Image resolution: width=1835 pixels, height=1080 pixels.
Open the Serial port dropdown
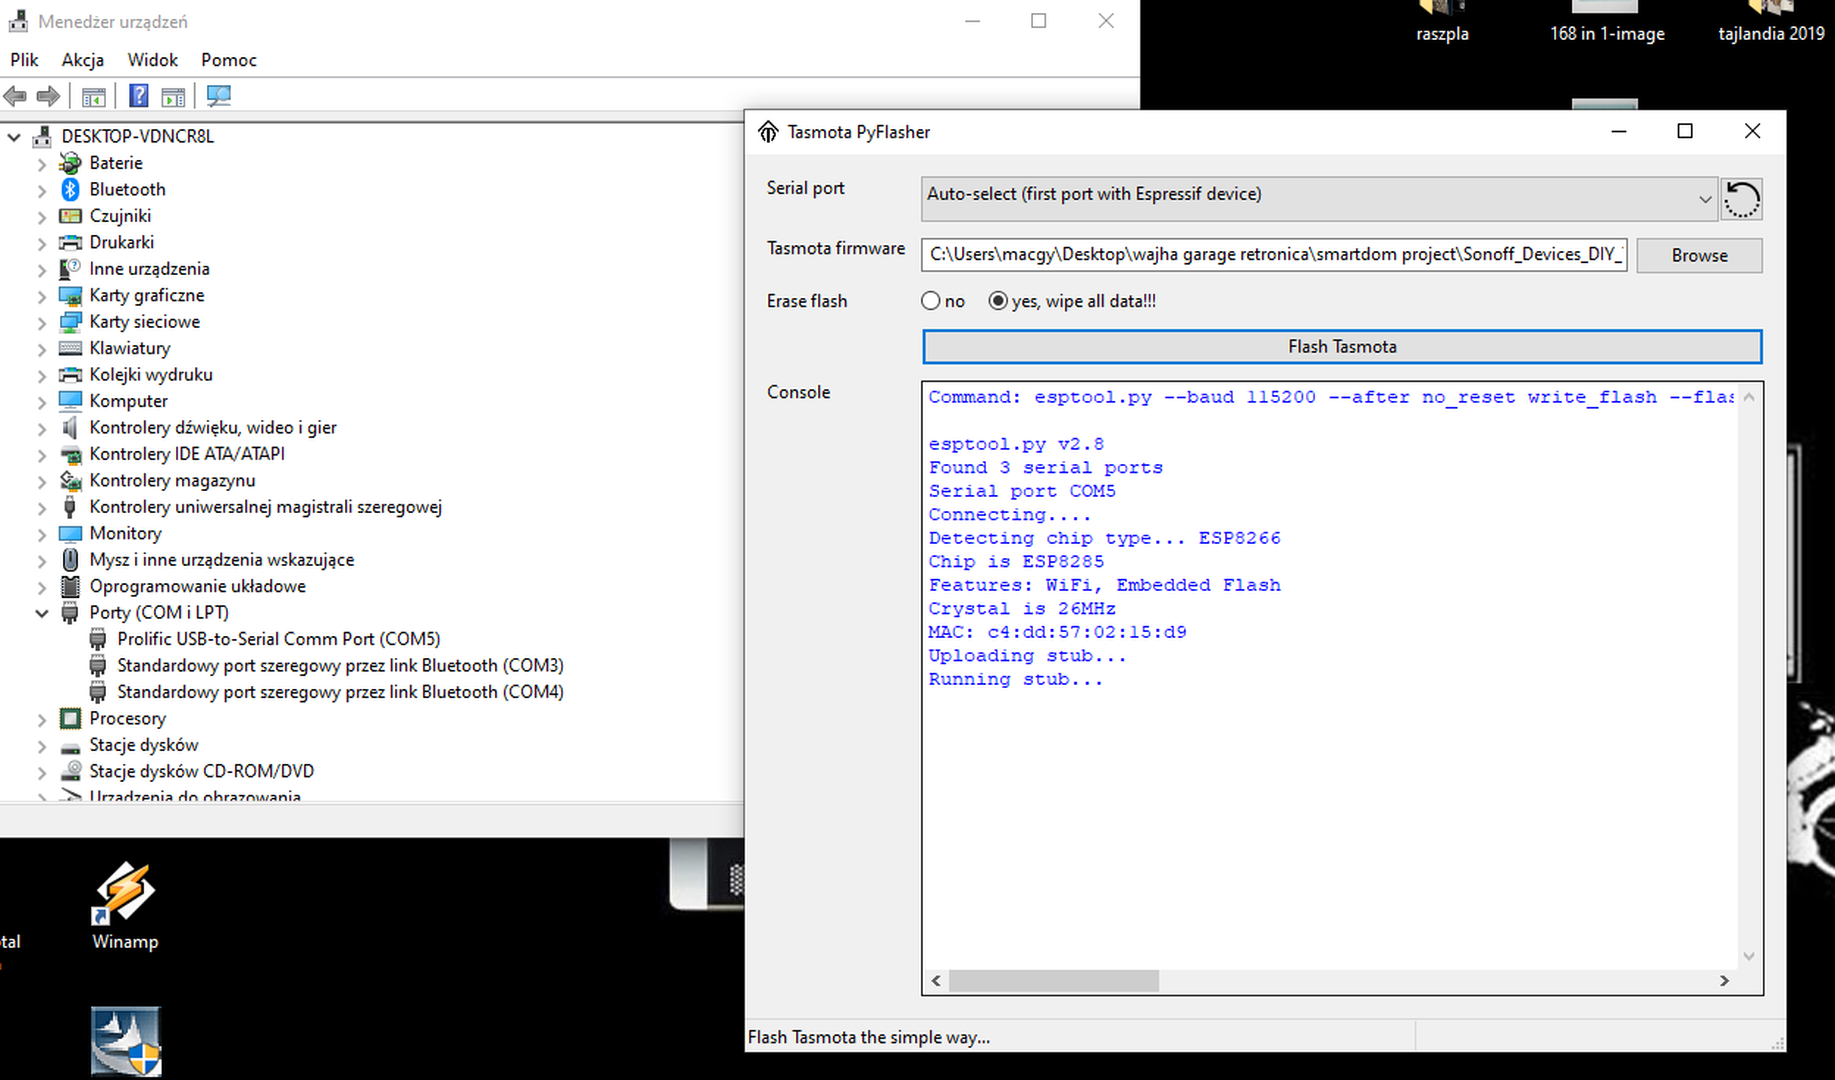[x=1319, y=199]
